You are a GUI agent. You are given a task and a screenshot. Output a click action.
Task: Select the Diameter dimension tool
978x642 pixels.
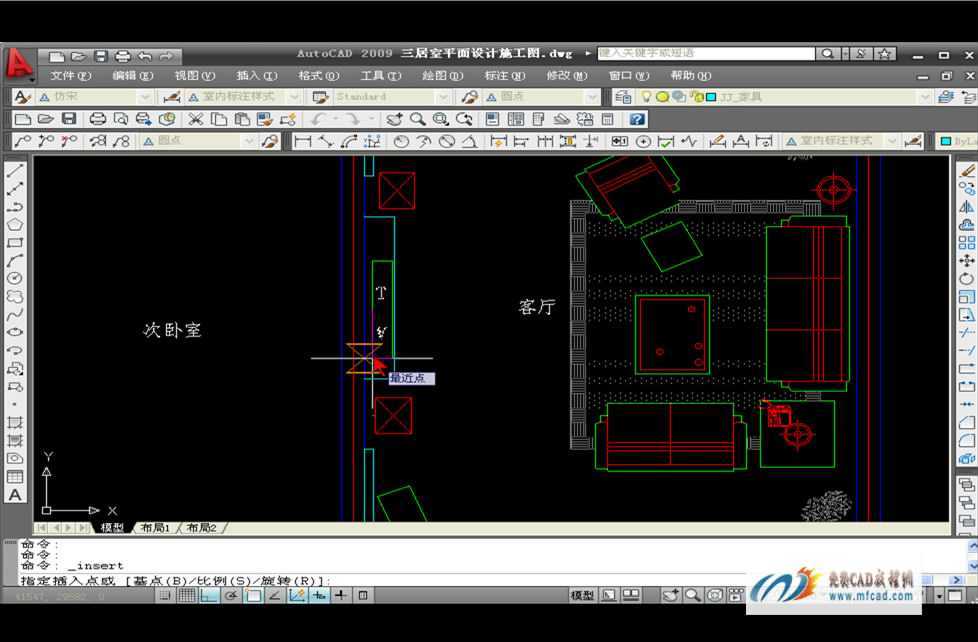tap(447, 142)
